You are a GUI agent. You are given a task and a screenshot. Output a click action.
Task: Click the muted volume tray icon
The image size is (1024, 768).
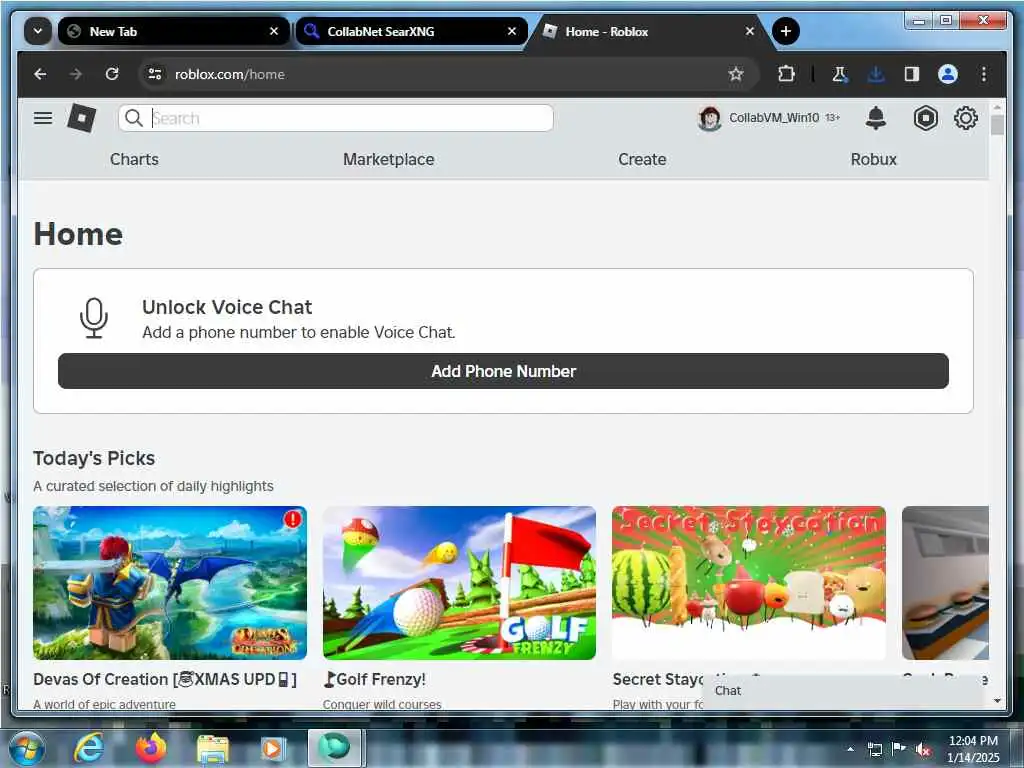[x=923, y=750]
